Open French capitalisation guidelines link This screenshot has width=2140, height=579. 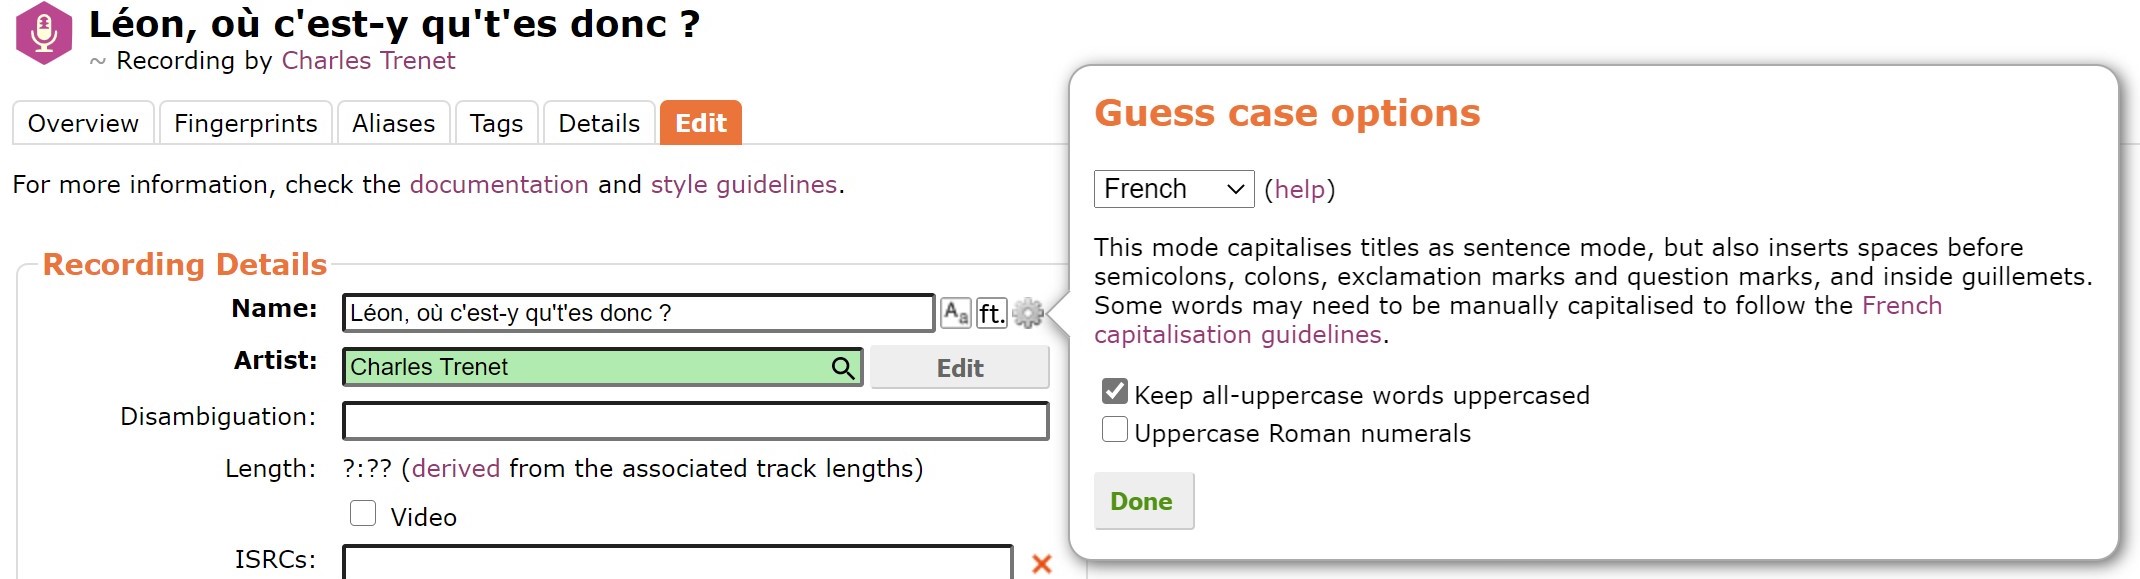1518,320
